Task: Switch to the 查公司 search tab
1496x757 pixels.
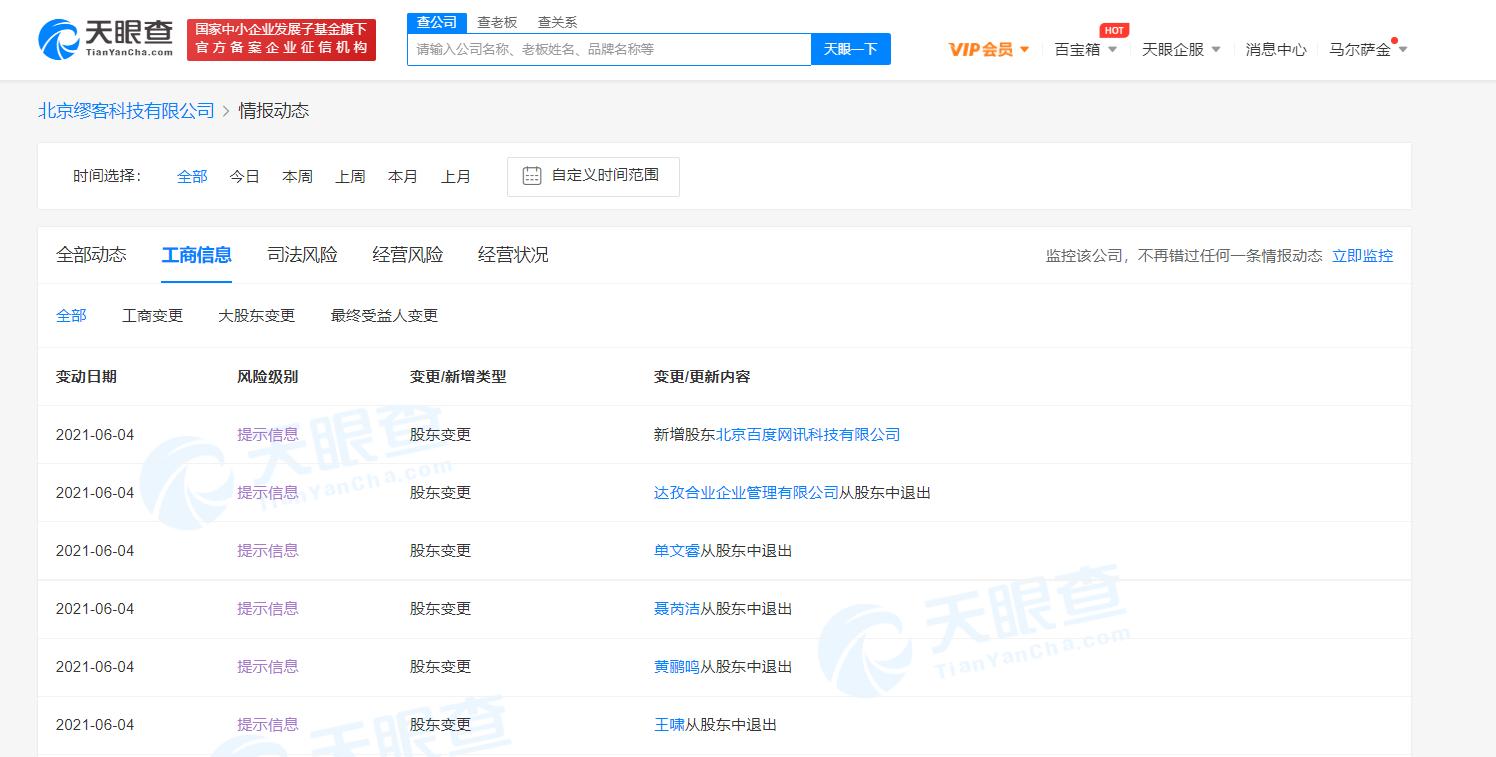Action: [437, 22]
